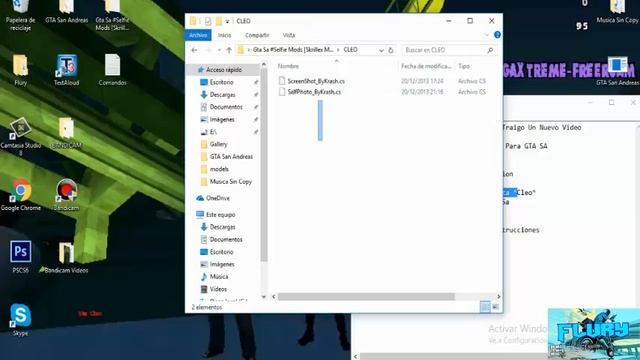The width and height of the screenshot is (640, 360).
Task: Open the Vista ribbon tab
Action: 289,35
